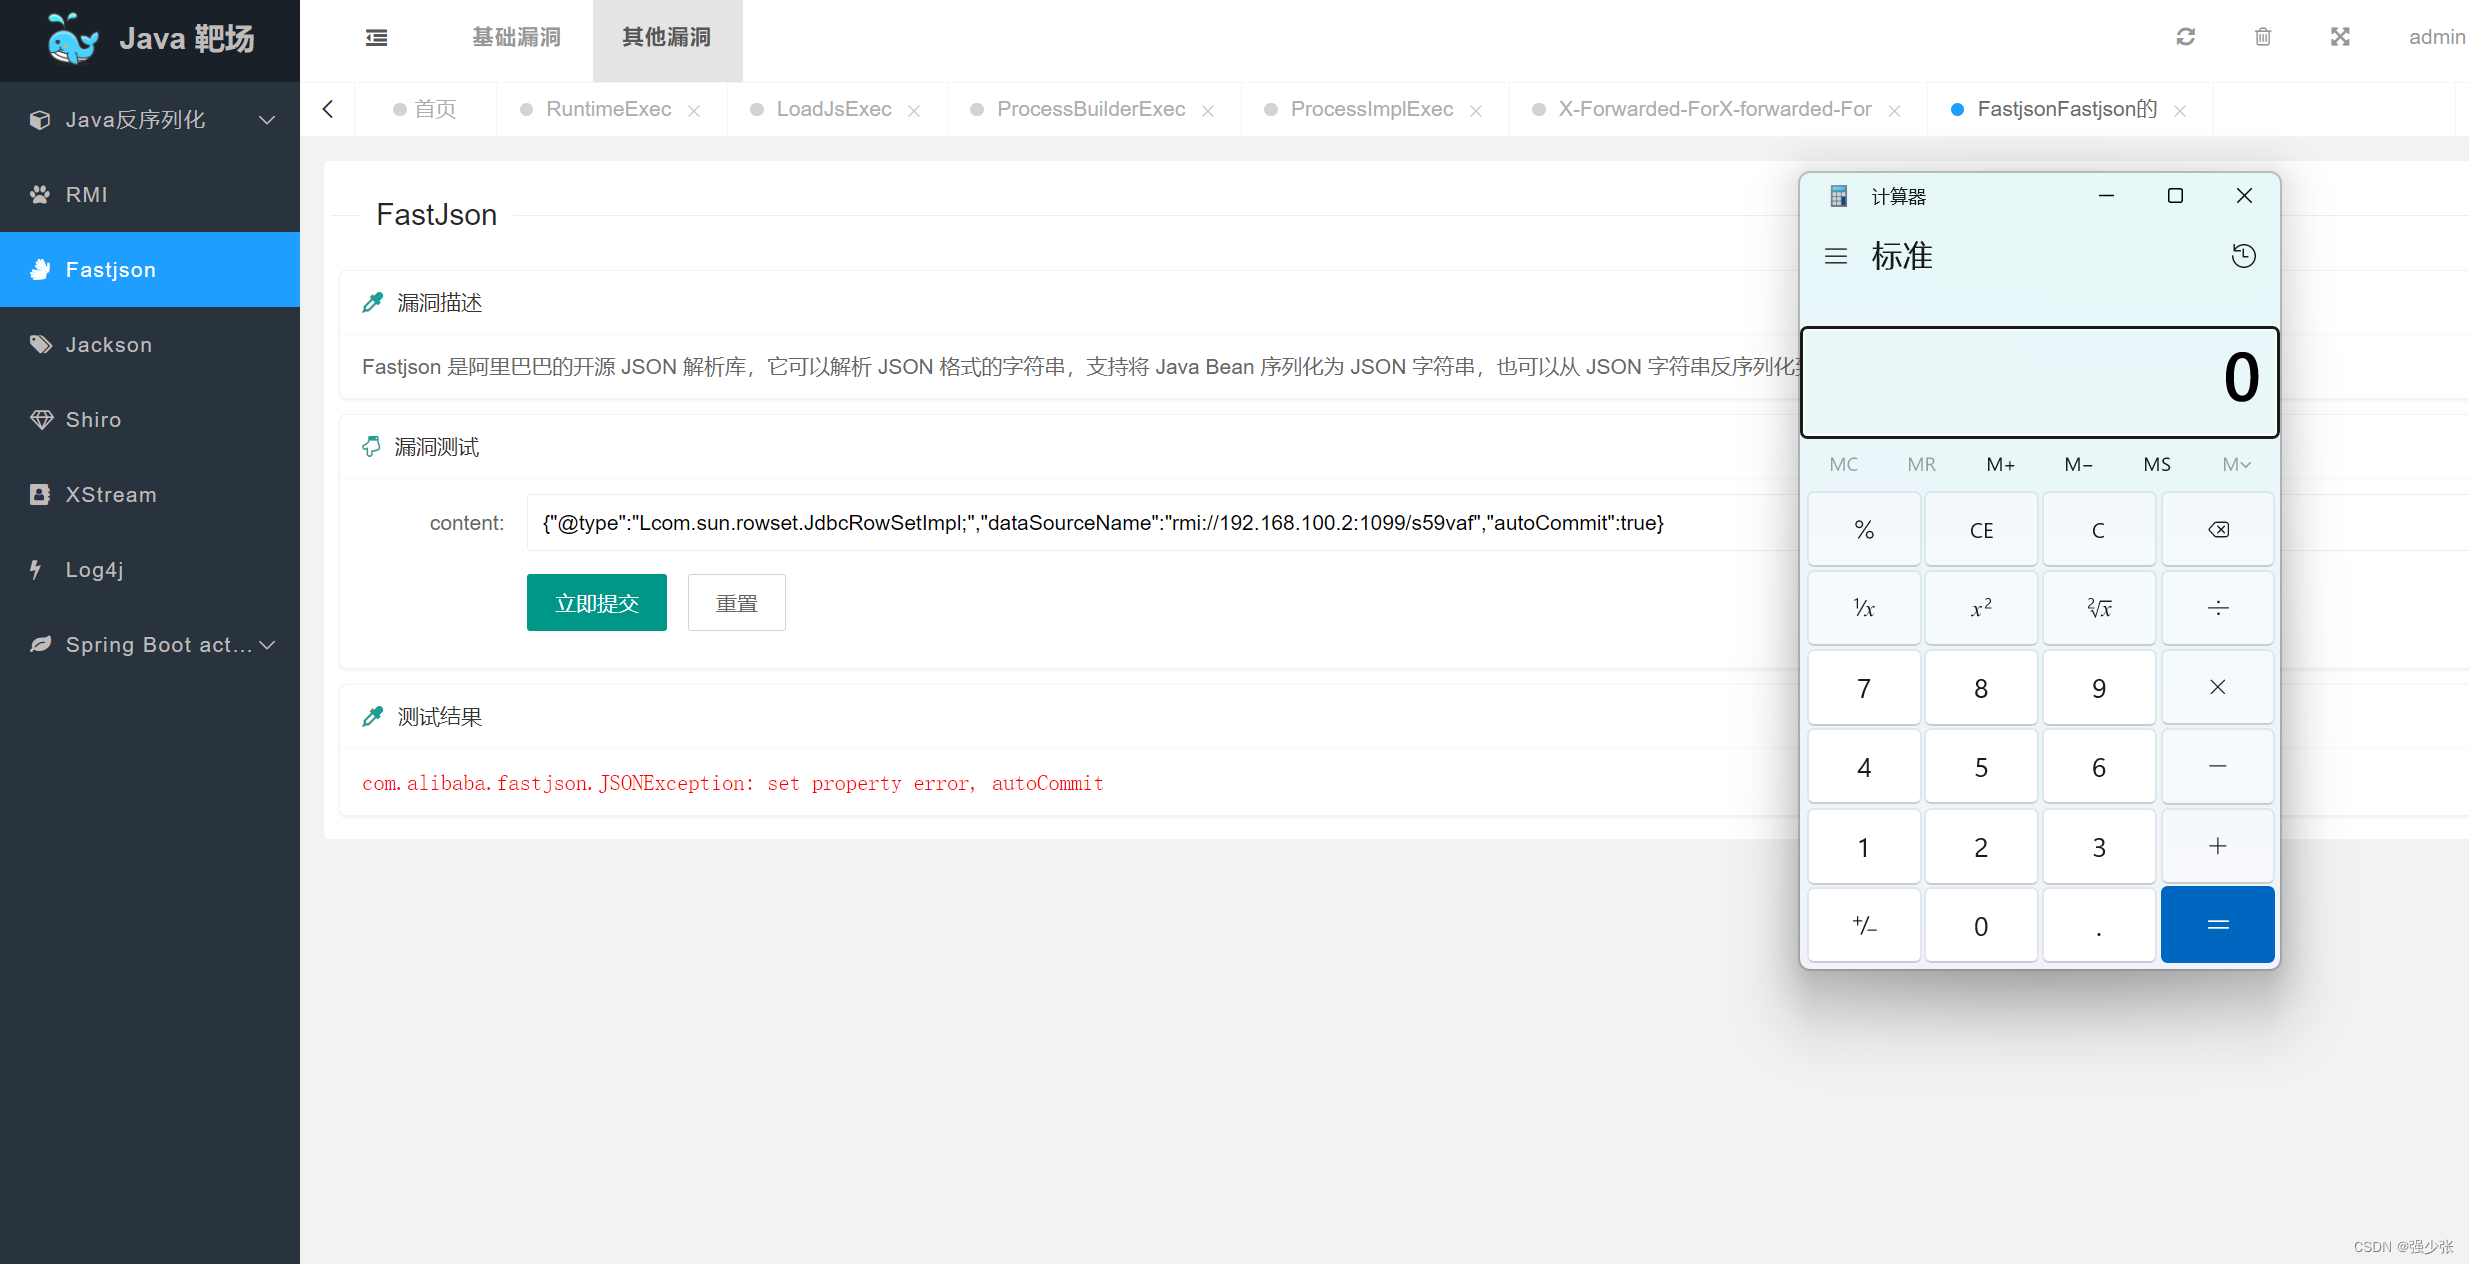The height and width of the screenshot is (1264, 2469).
Task: Switch to X-Forwarded-ForX-forwarded-For tab
Action: (1715, 109)
